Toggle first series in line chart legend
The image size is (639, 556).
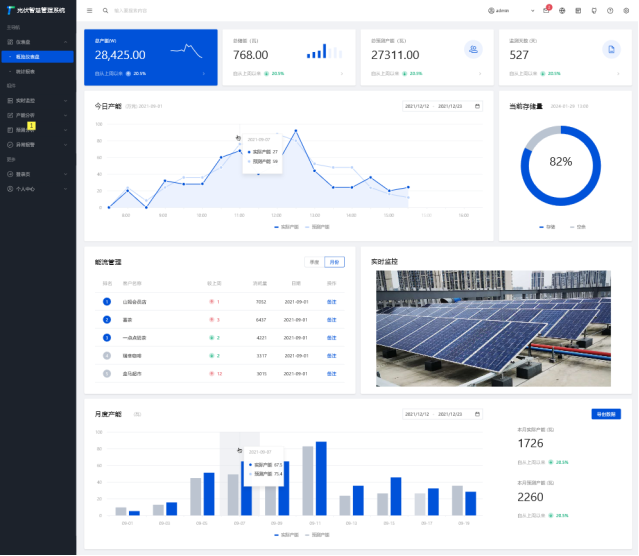pos(287,227)
